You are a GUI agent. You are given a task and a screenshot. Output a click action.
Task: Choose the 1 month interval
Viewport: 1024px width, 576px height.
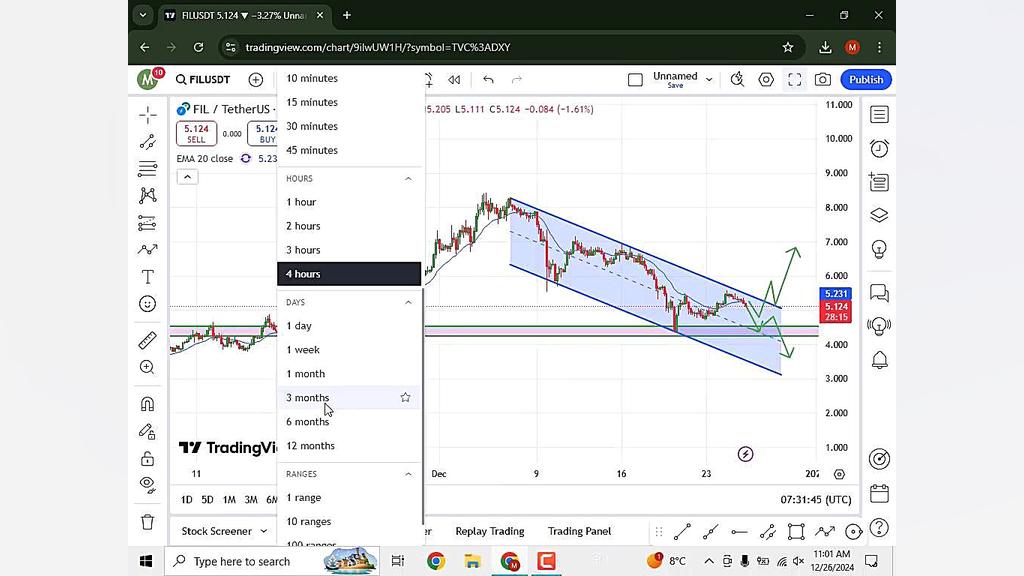[x=349, y=374]
